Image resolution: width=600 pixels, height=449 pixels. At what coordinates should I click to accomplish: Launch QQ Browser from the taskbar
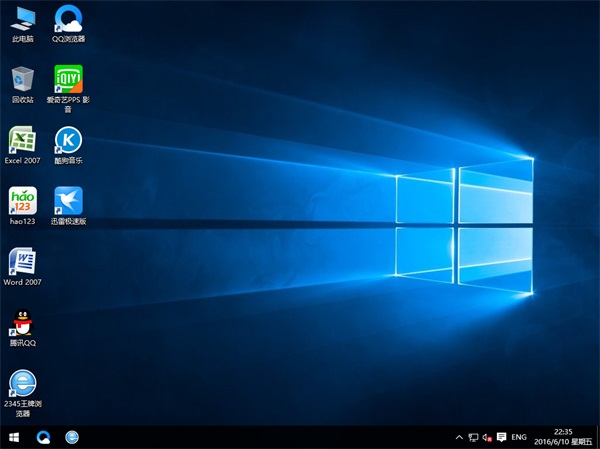(x=44, y=437)
